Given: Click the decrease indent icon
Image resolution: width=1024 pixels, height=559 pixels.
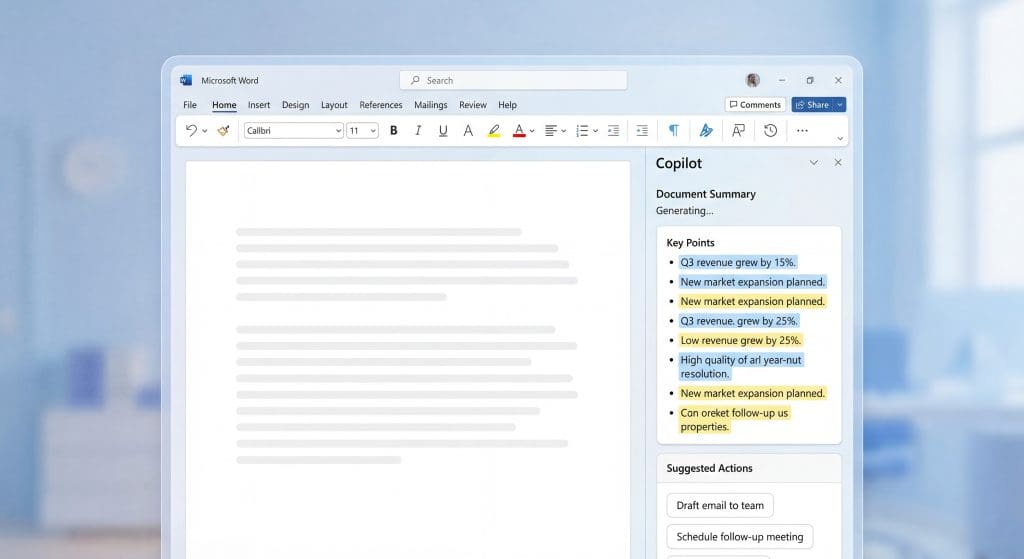Looking at the screenshot, I should (613, 130).
